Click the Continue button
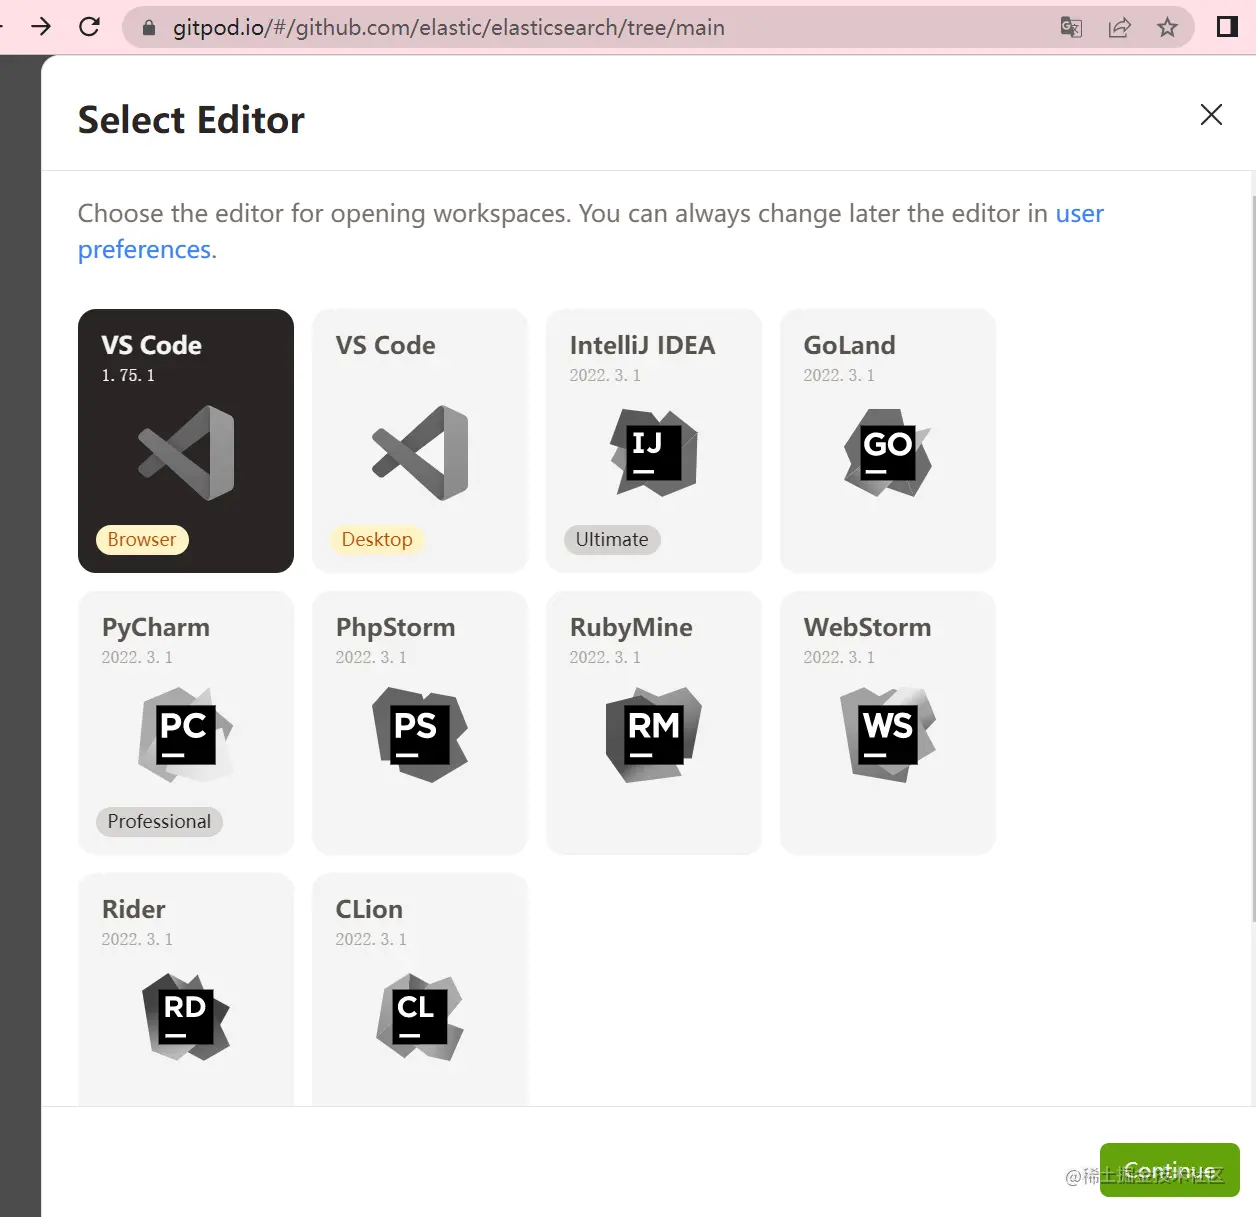The width and height of the screenshot is (1256, 1217). point(1170,1170)
